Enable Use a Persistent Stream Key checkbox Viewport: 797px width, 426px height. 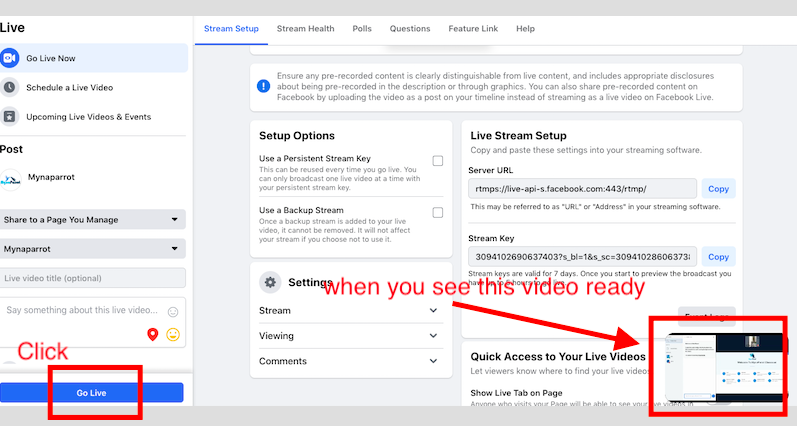[438, 161]
